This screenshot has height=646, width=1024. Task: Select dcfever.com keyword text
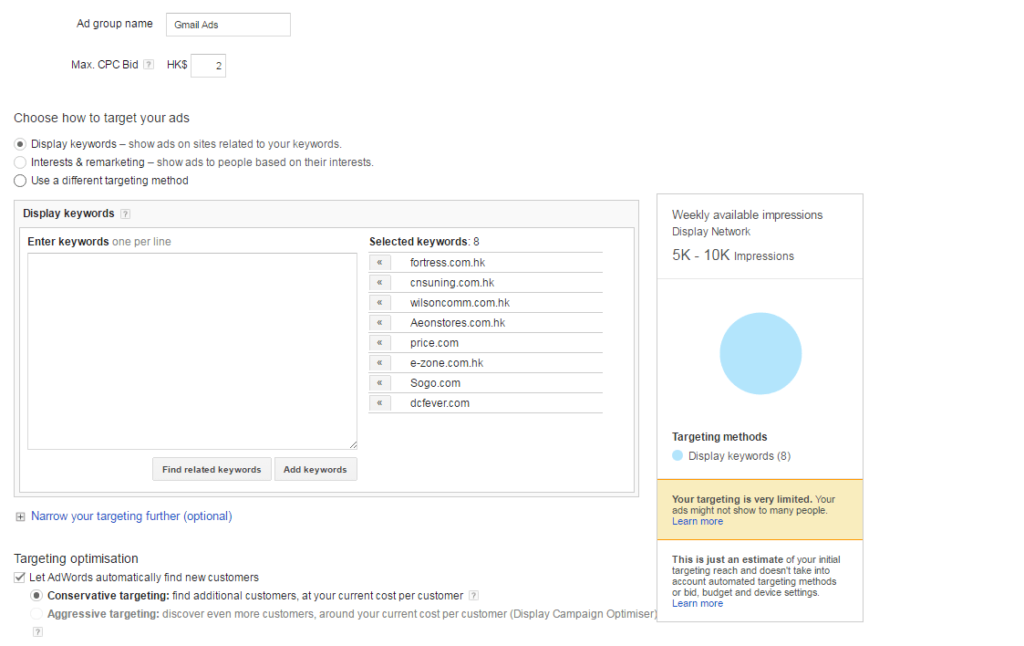(x=440, y=403)
